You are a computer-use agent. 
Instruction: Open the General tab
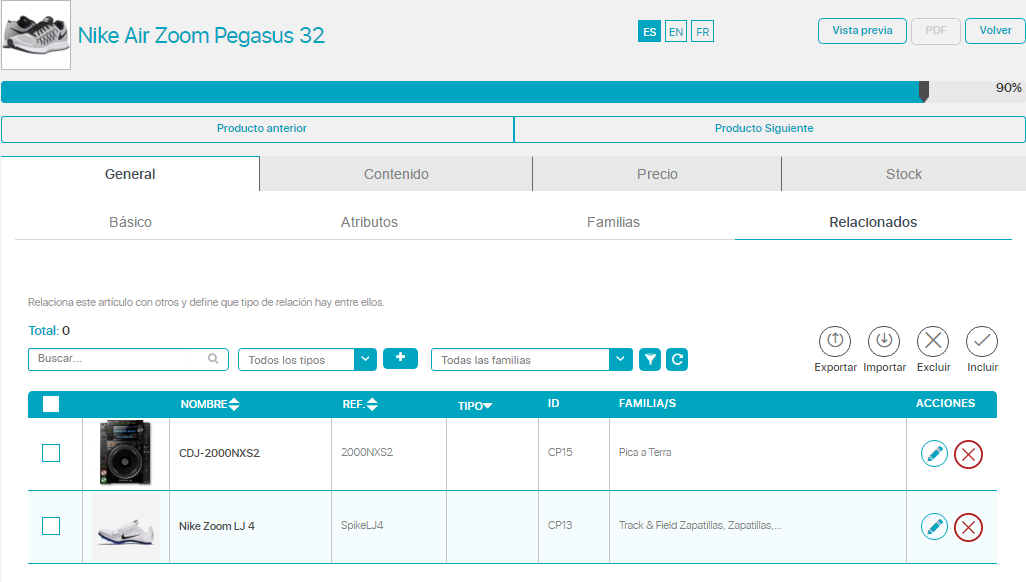pyautogui.click(x=130, y=174)
